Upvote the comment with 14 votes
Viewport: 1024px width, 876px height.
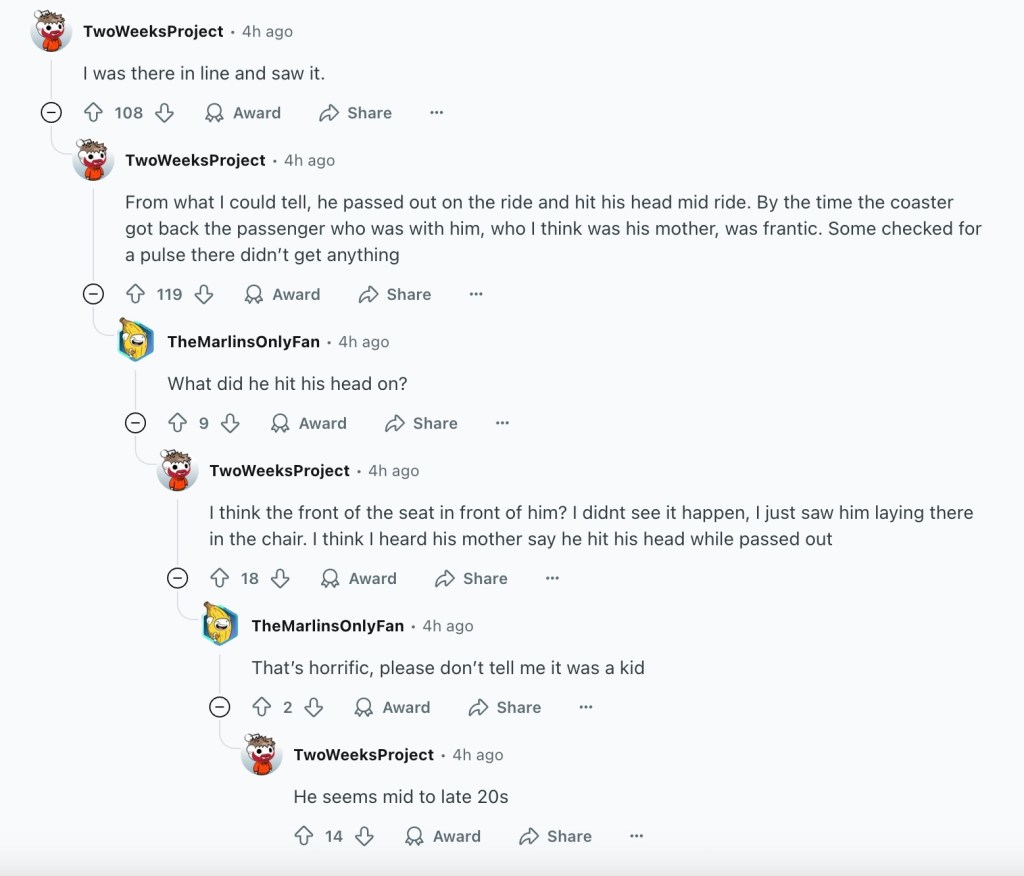[x=304, y=836]
